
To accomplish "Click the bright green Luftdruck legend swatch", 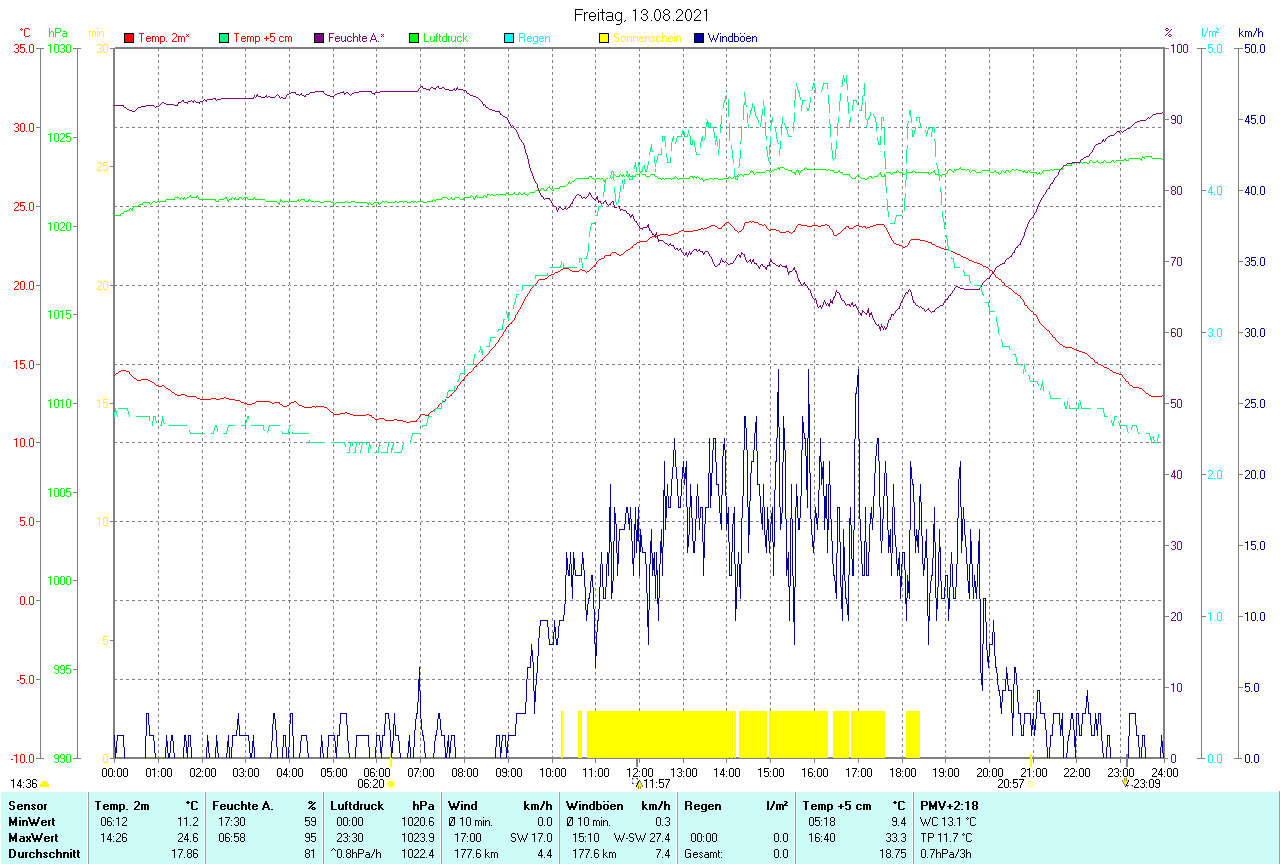I will [x=414, y=38].
